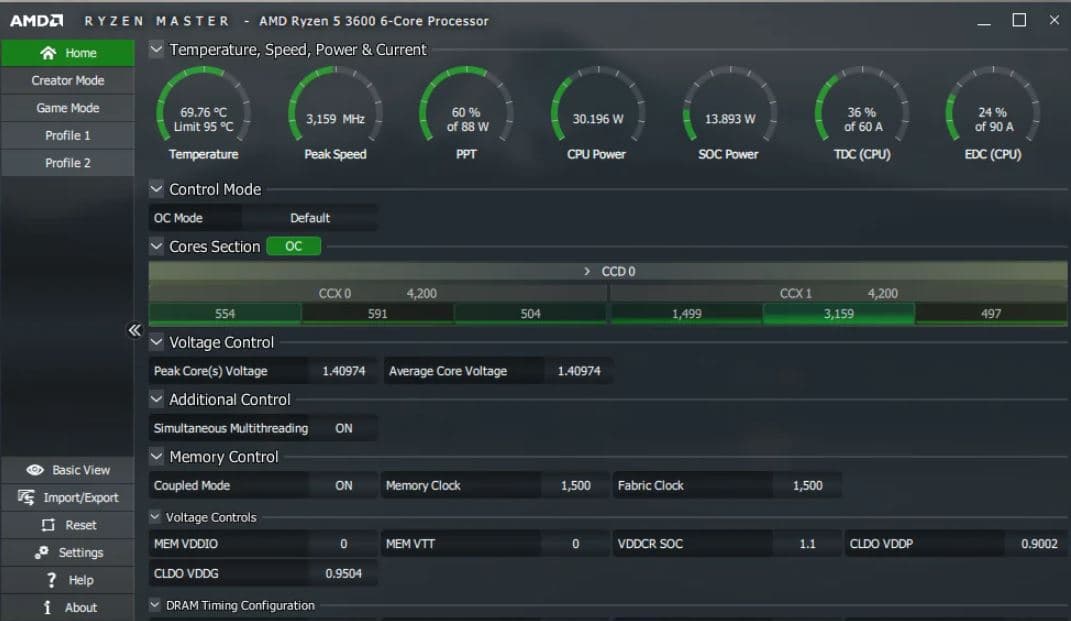Toggle Coupled Mode ON value
The height and width of the screenshot is (621, 1071).
point(343,485)
